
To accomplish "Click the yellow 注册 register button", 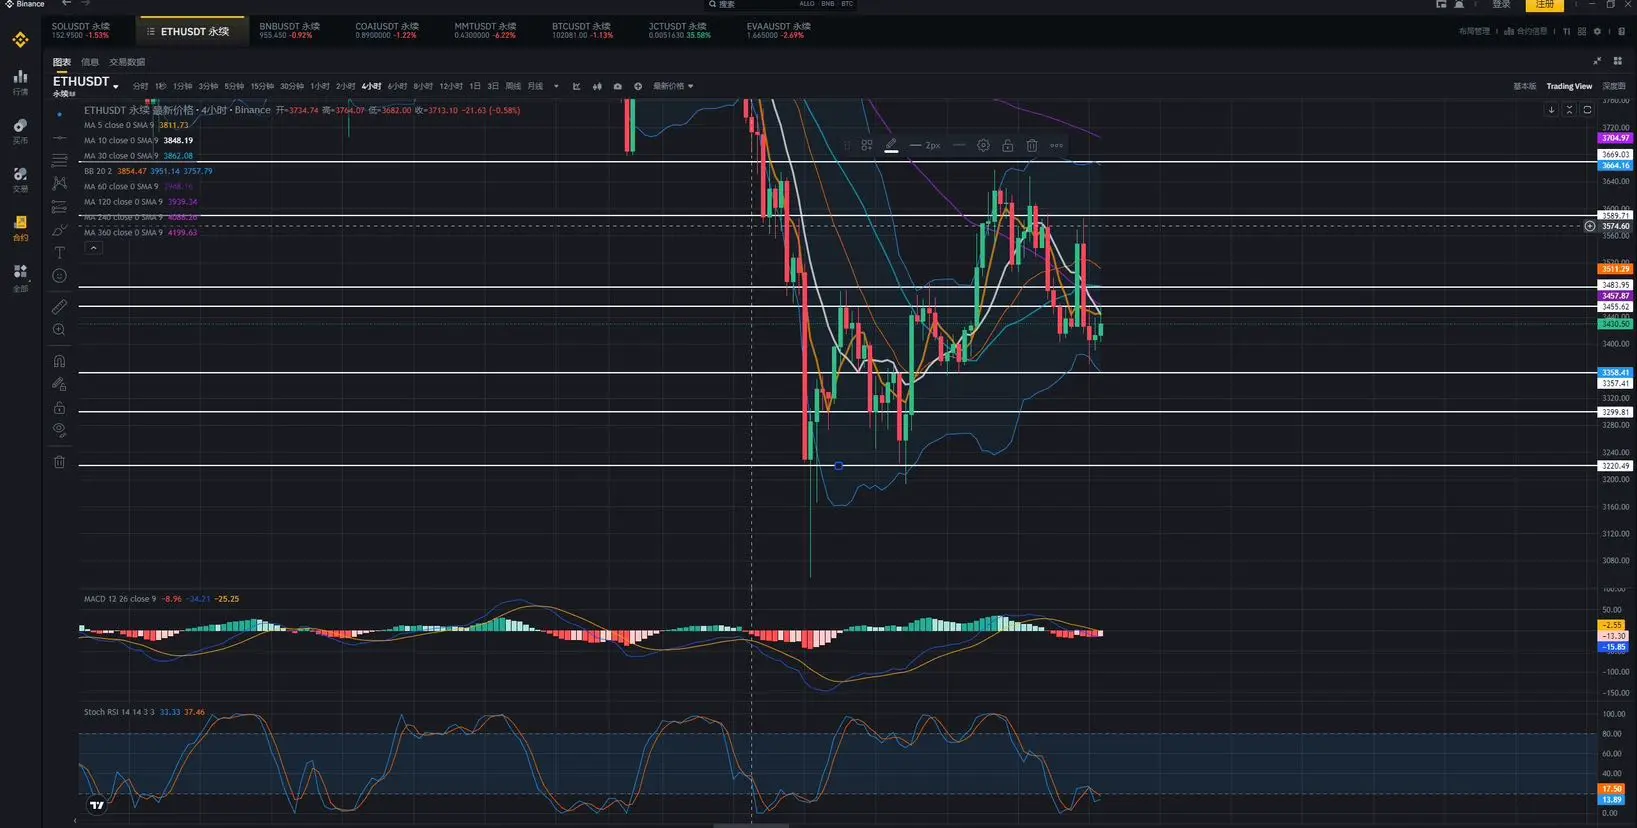I will click(x=1545, y=5).
